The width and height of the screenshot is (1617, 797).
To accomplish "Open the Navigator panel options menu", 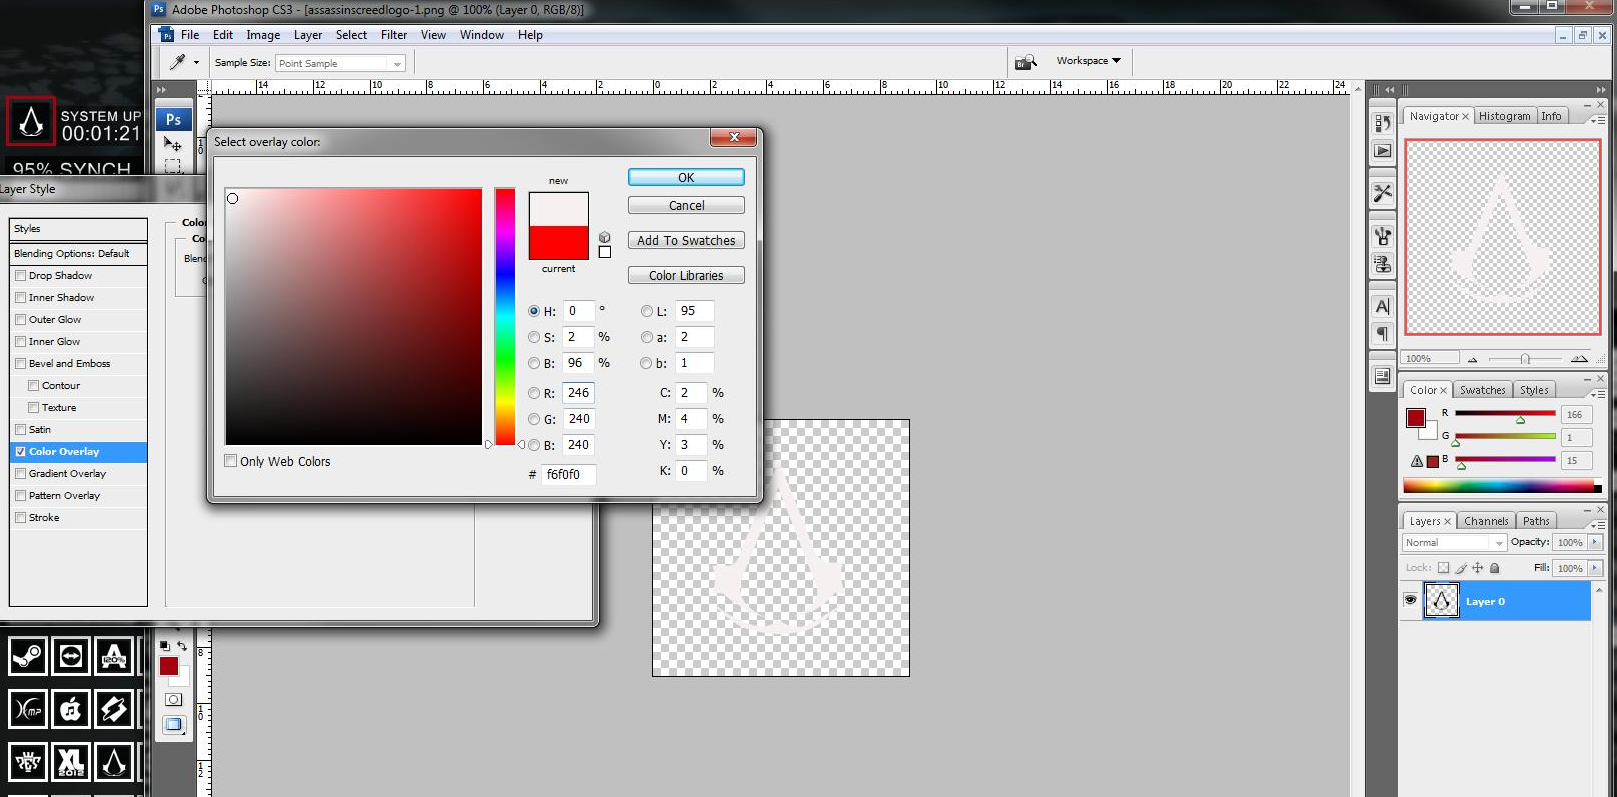I will click(1596, 119).
